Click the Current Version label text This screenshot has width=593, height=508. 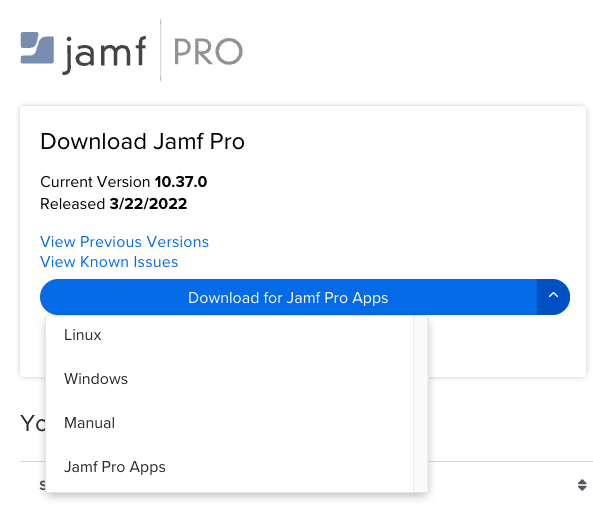[x=95, y=182]
